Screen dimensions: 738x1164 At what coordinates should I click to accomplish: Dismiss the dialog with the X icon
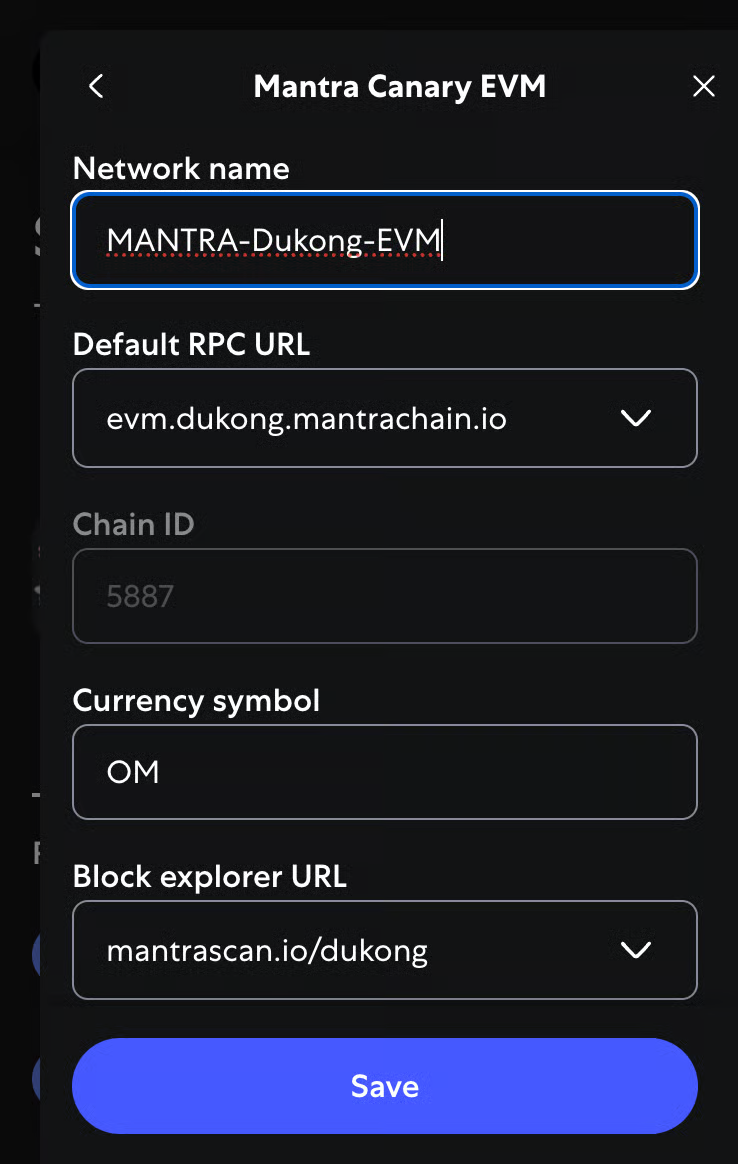704,86
